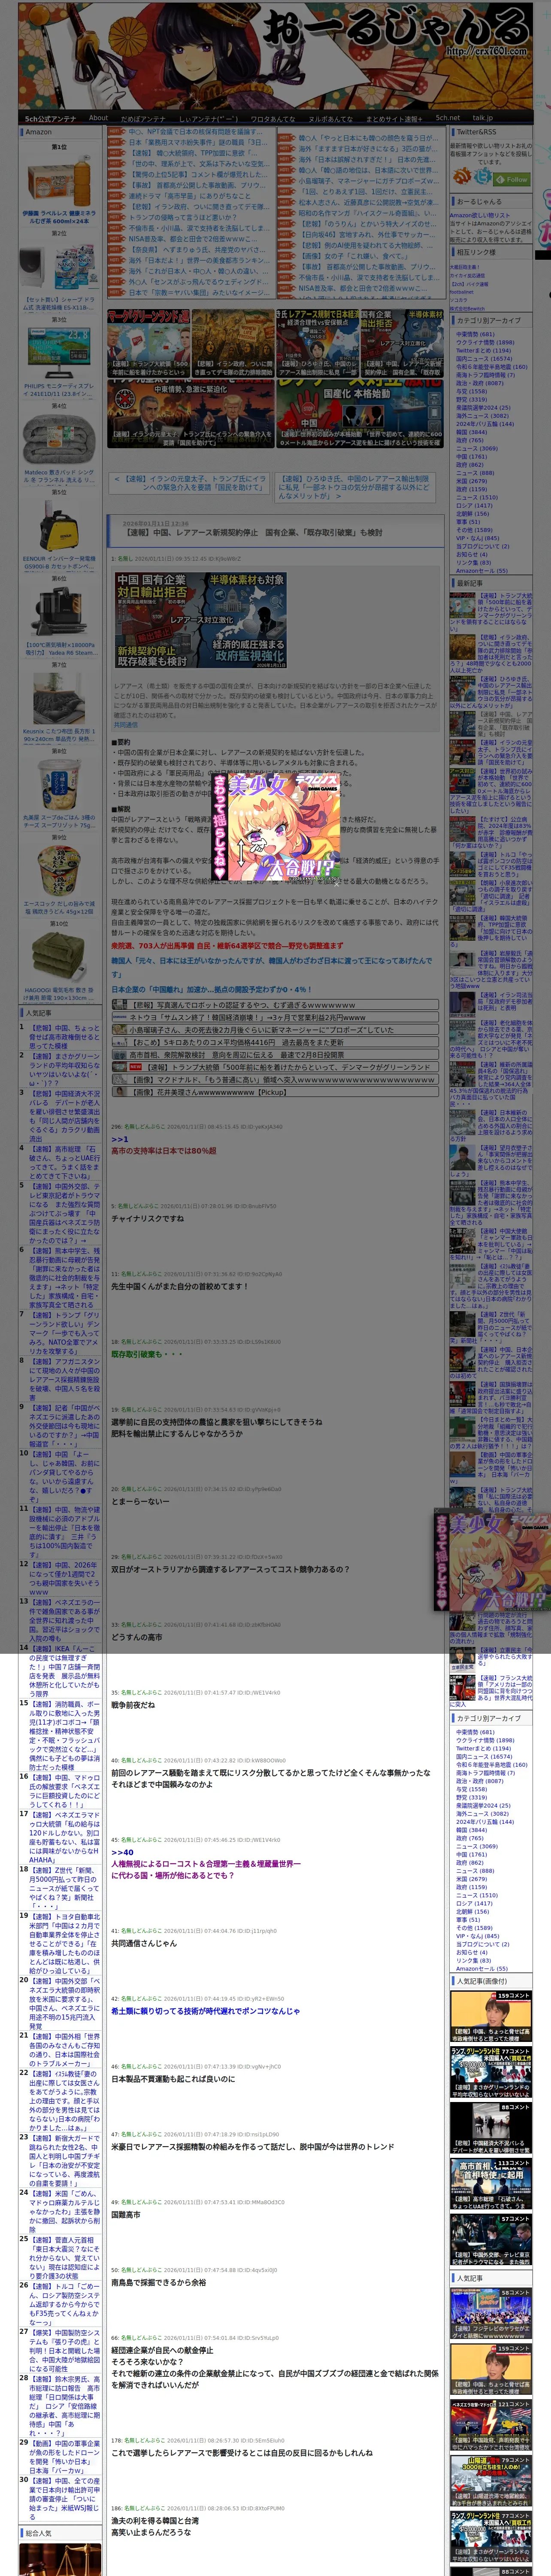Open the image-article thumbnail with 159コメント badge
The height and width of the screenshot is (2576, 551).
490,2017
